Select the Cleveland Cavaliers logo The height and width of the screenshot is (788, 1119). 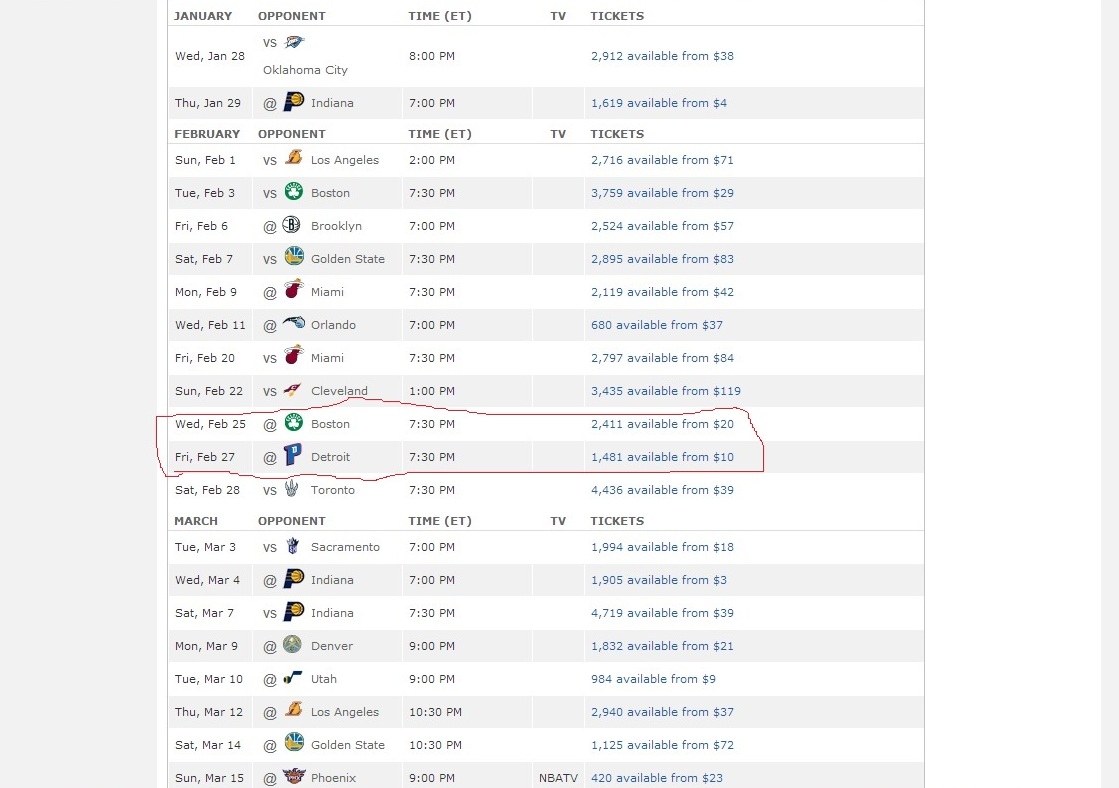[x=292, y=390]
